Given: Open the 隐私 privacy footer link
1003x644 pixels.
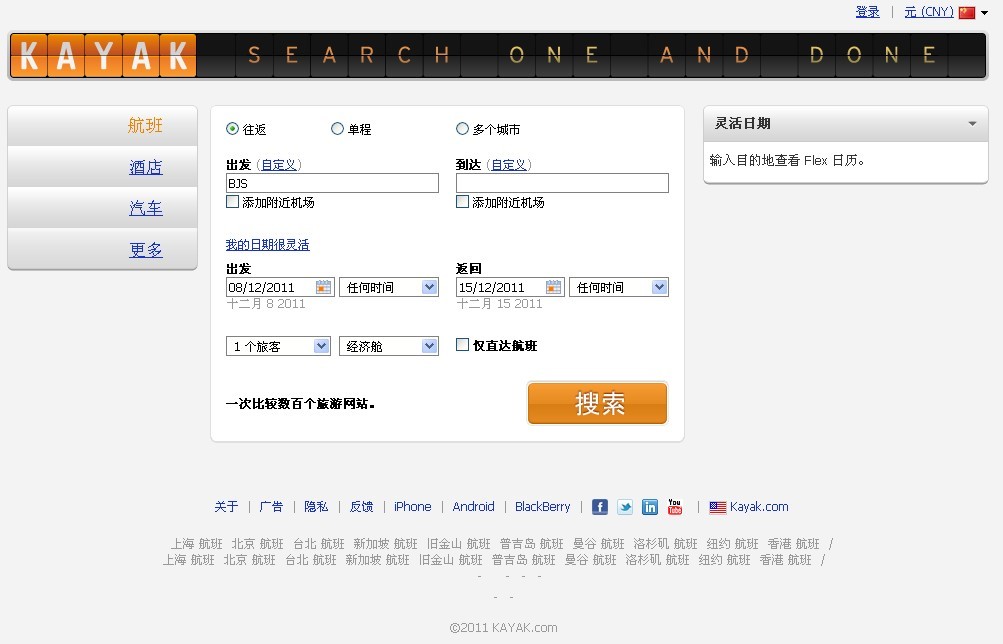Looking at the screenshot, I should (x=316, y=507).
